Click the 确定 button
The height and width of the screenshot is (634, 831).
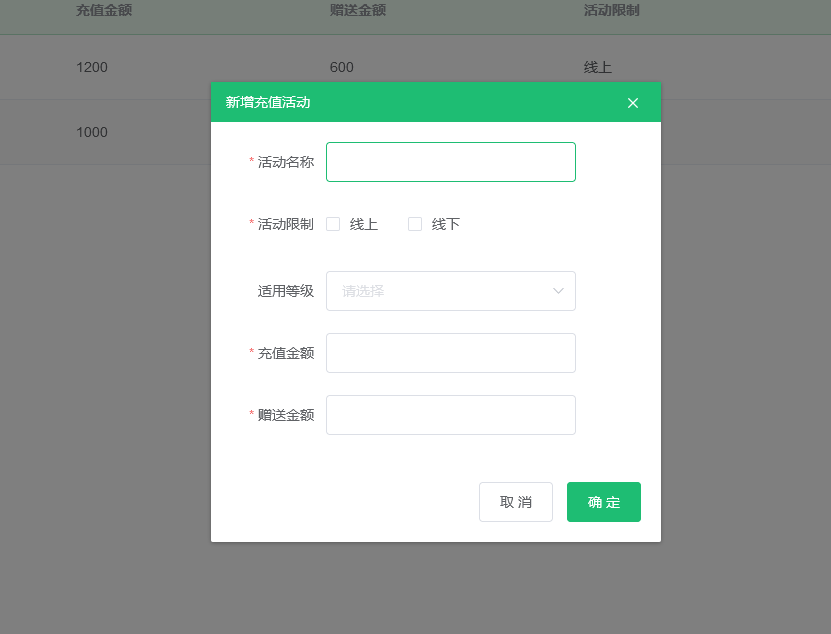(x=603, y=501)
